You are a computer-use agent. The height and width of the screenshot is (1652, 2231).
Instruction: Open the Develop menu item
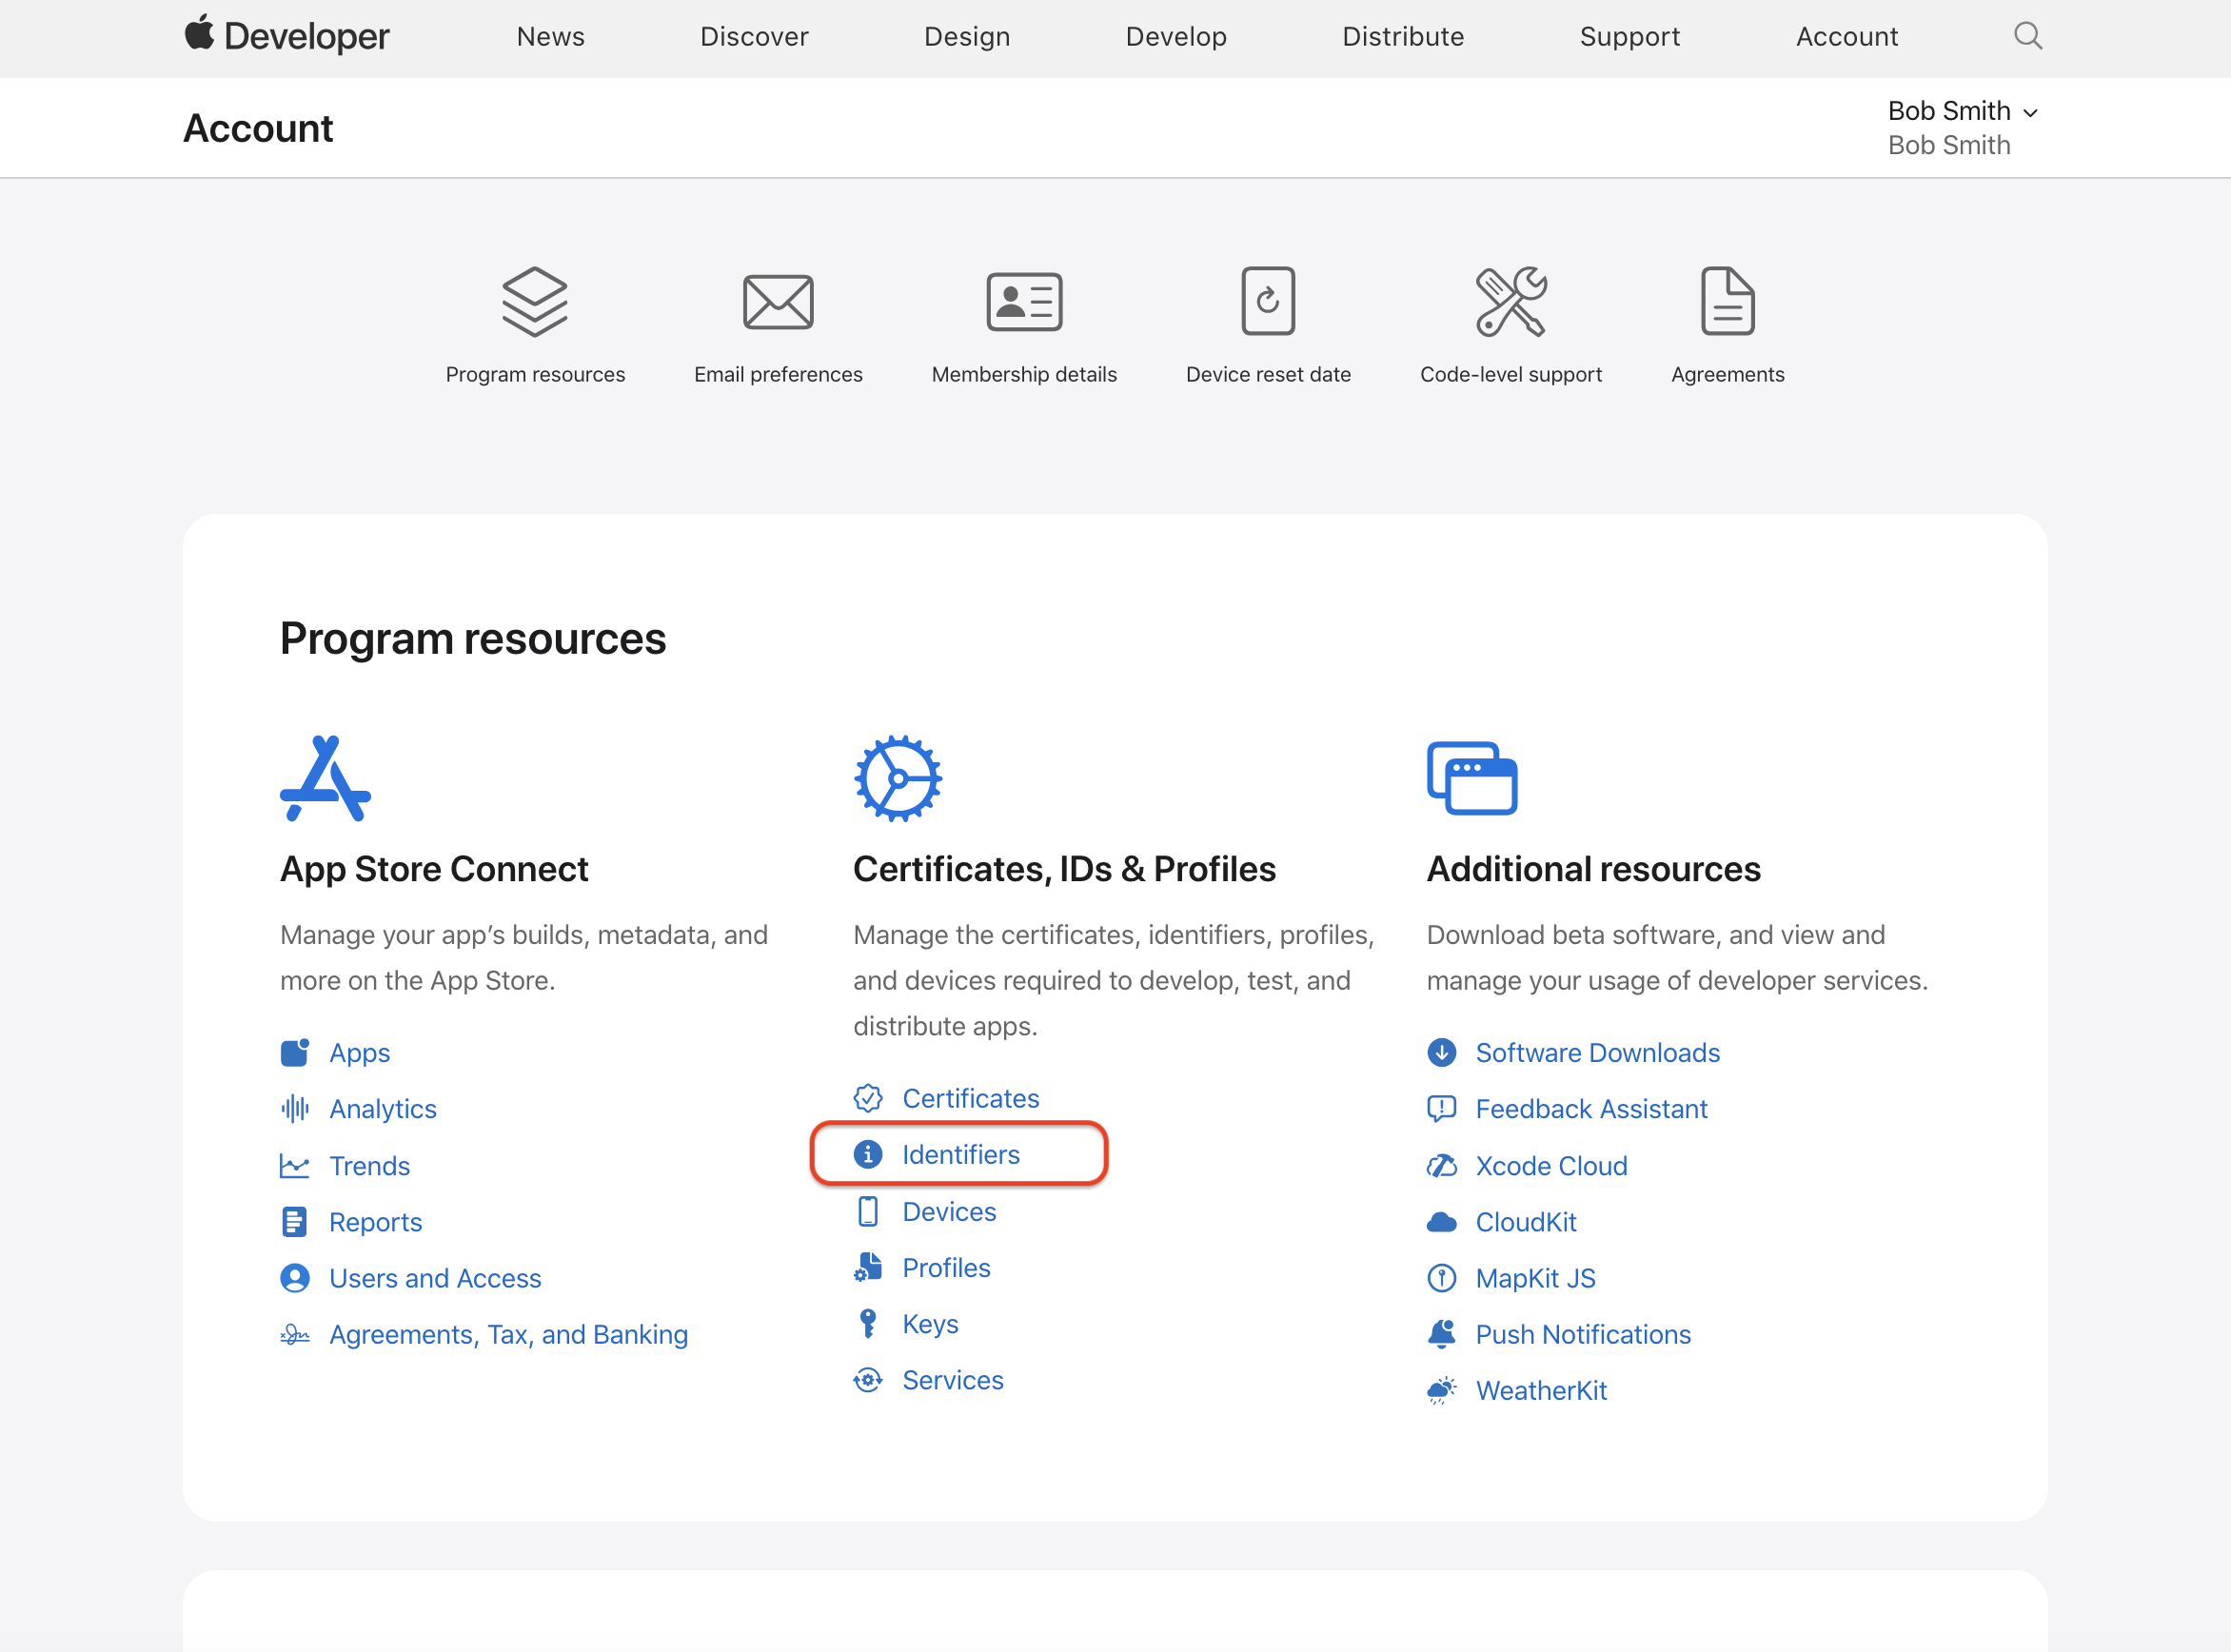[1176, 37]
